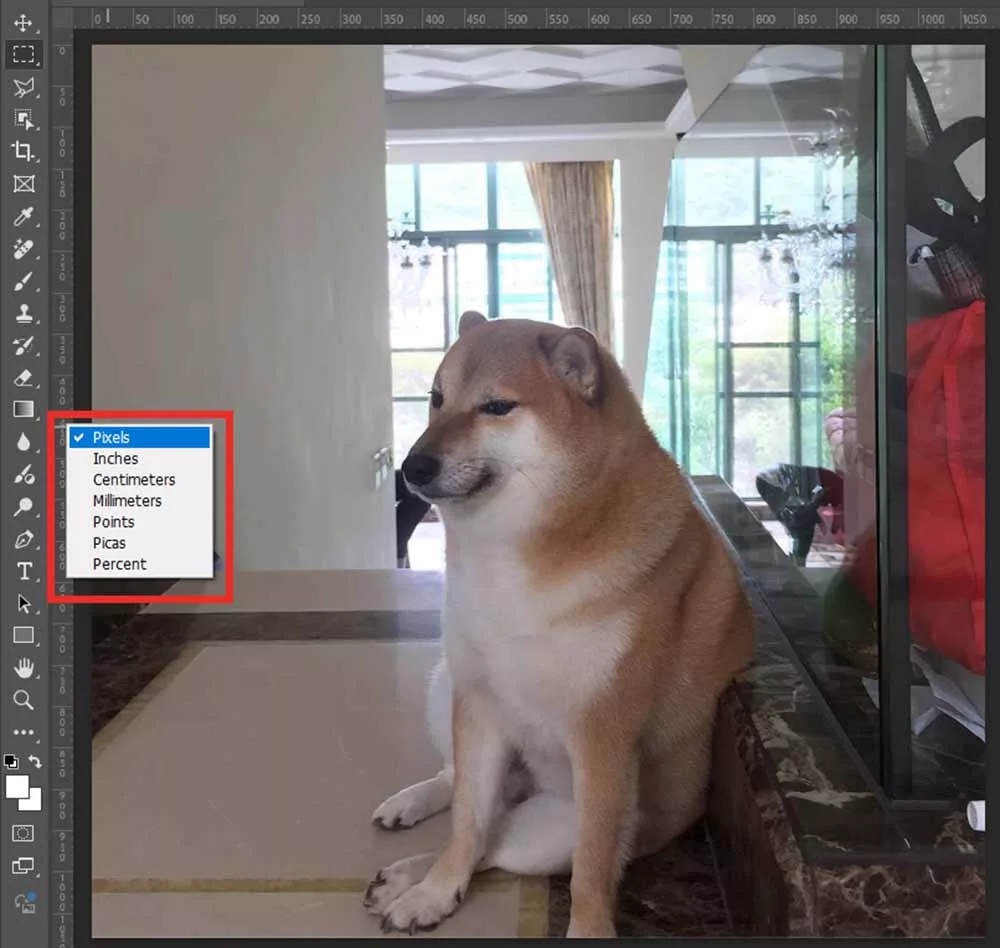Click the checked Pixels unit option
This screenshot has height=948, width=1000.
pos(140,437)
